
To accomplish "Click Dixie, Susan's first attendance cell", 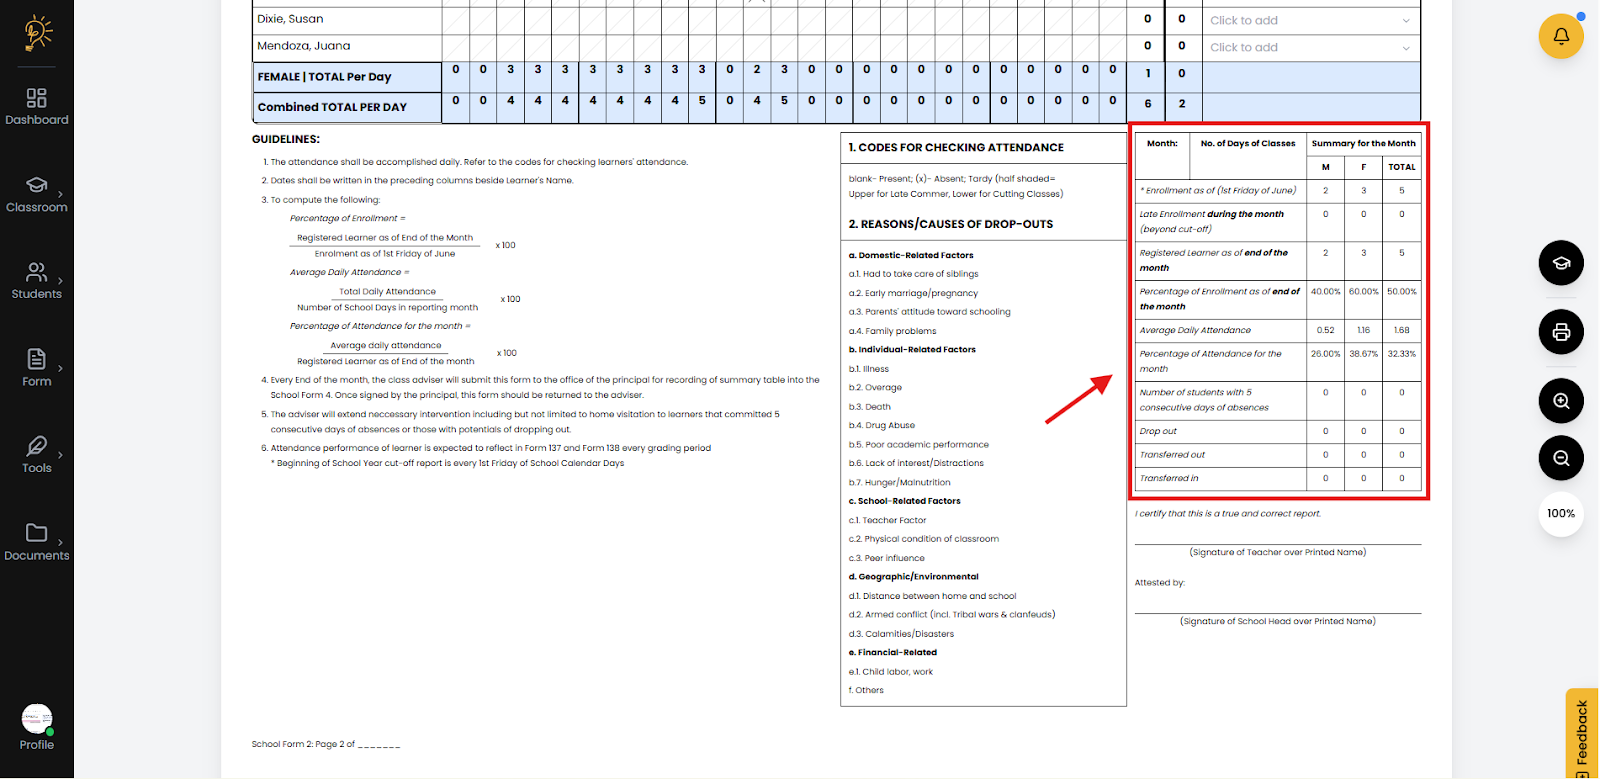I will 455,20.
